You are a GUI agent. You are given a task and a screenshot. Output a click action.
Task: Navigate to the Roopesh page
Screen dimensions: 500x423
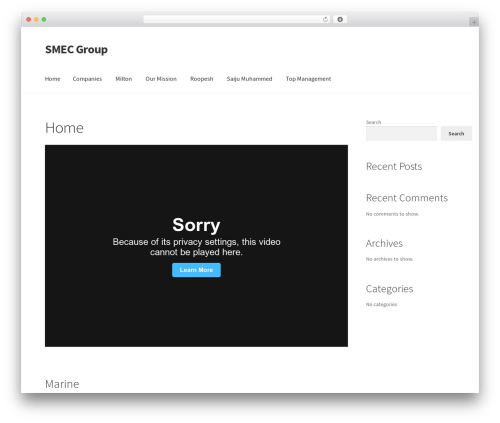[202, 79]
